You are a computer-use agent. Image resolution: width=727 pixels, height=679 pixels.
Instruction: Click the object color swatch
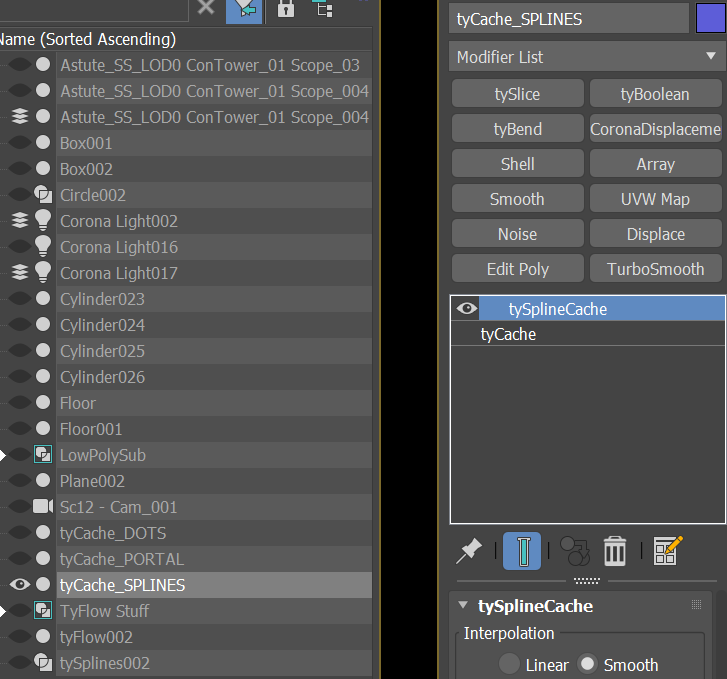tap(711, 19)
